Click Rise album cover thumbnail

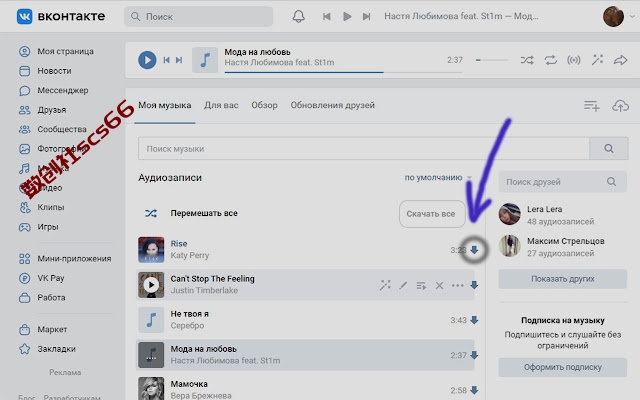151,250
